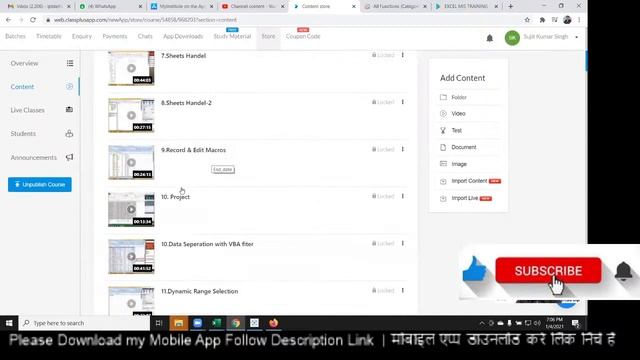The width and height of the screenshot is (640, 360).
Task: Play the 9.Record & Edit Macros thumbnail
Action: 131,162
